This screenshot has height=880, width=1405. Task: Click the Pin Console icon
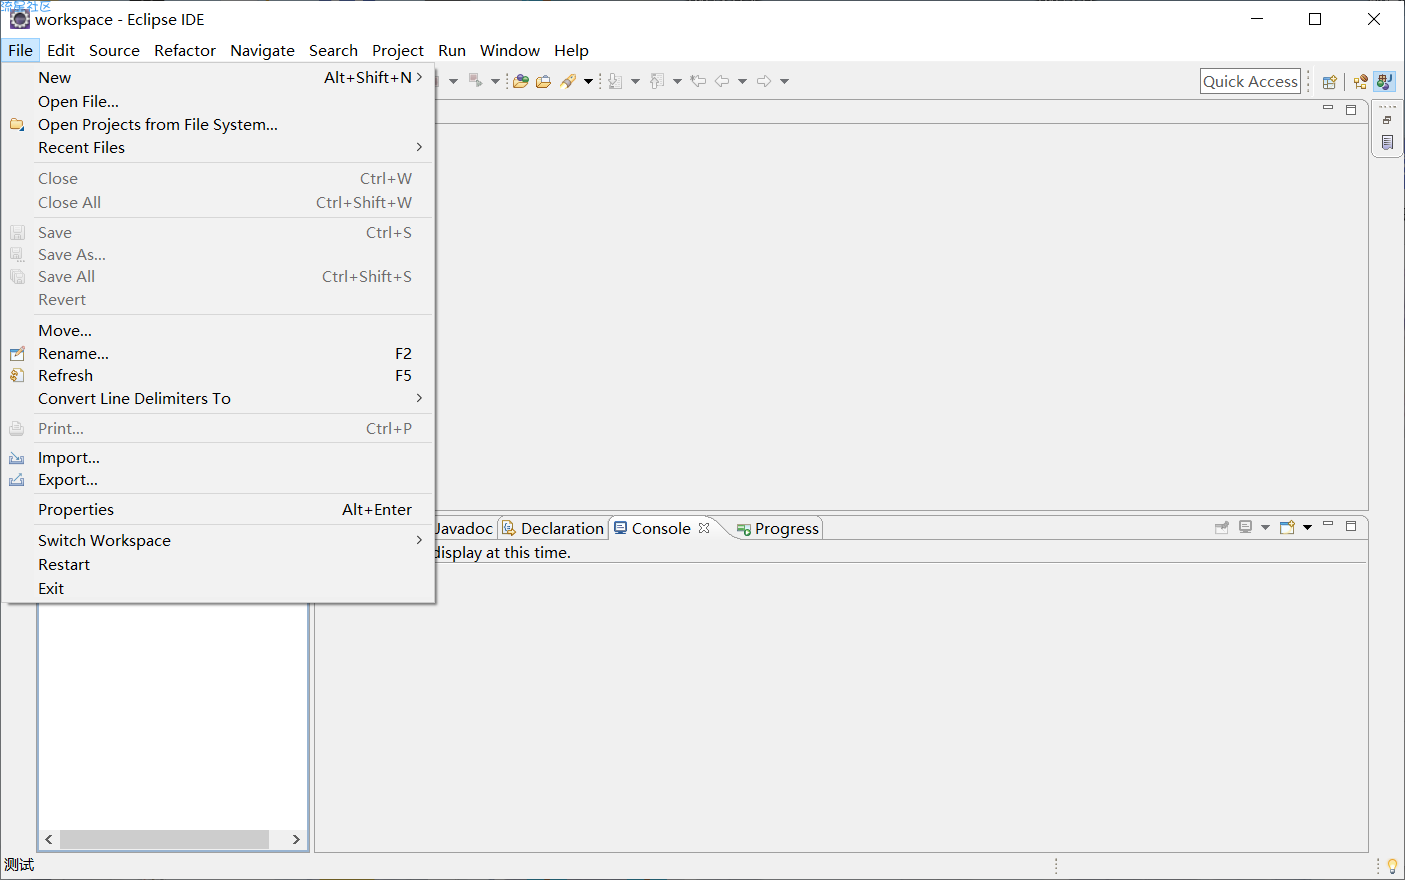click(x=1221, y=527)
